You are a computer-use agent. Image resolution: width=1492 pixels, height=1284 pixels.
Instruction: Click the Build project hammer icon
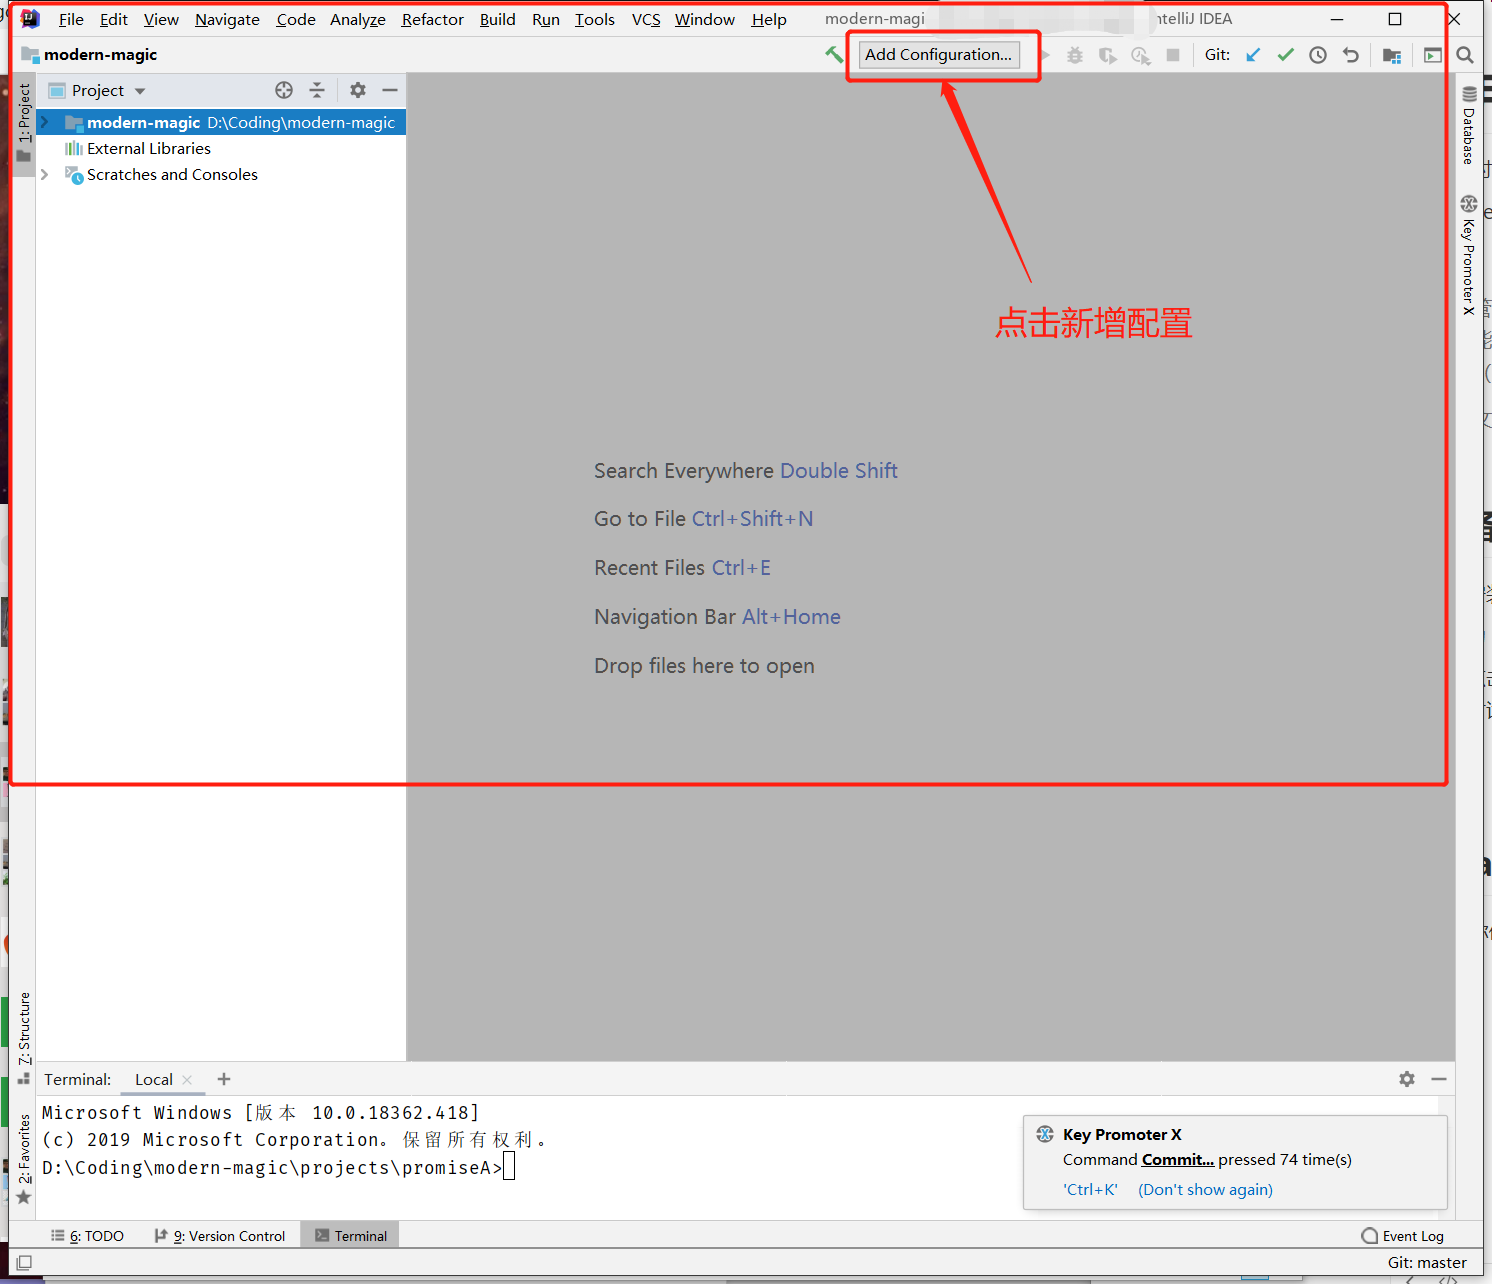(833, 55)
